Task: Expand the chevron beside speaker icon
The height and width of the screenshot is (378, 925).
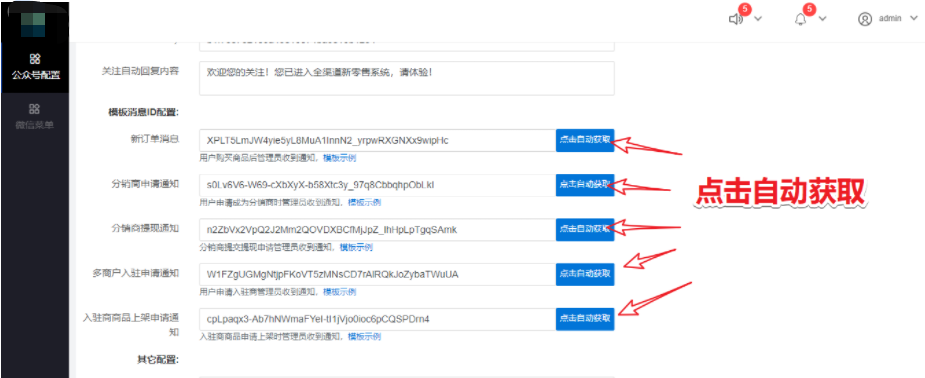Action: point(758,19)
